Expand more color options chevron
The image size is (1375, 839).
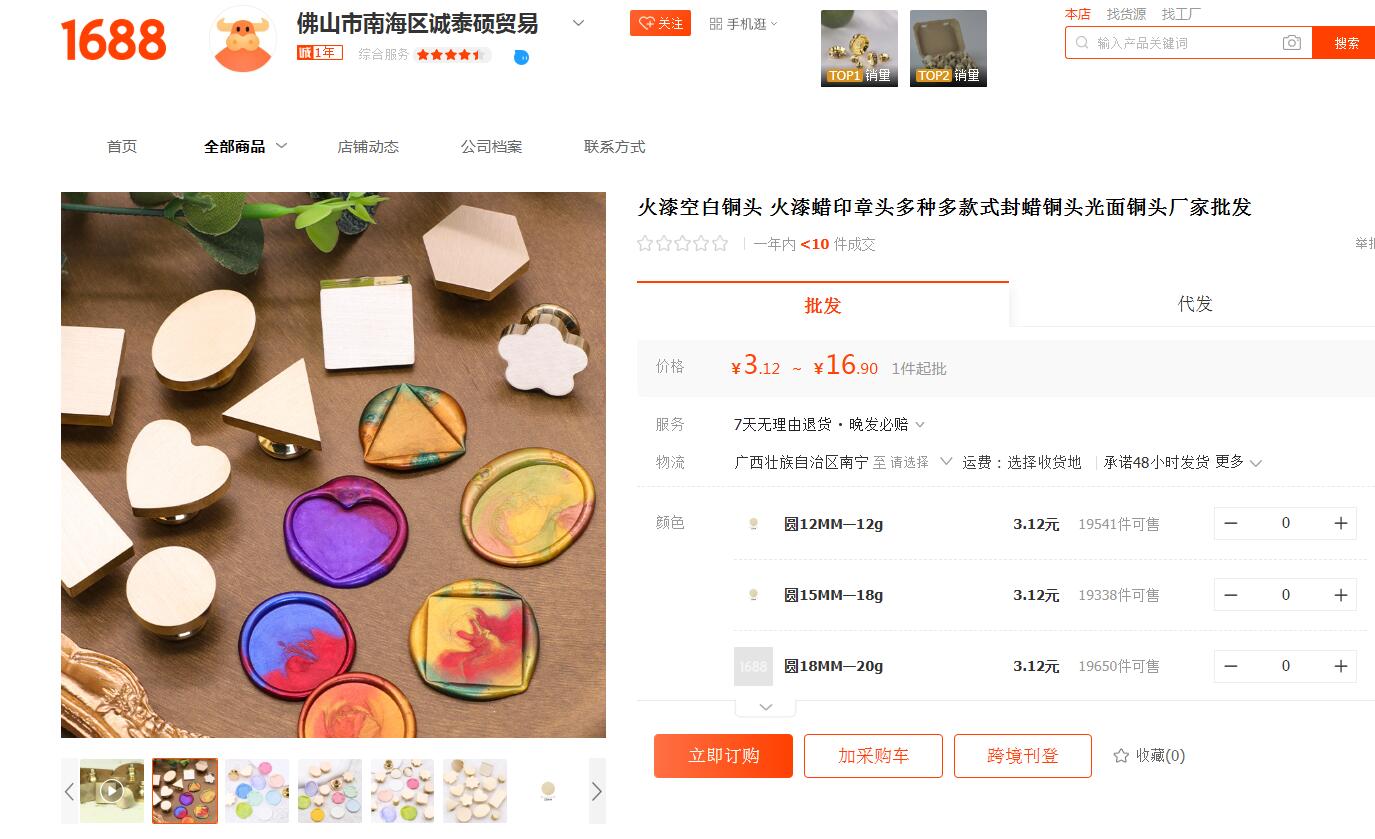tap(766, 707)
